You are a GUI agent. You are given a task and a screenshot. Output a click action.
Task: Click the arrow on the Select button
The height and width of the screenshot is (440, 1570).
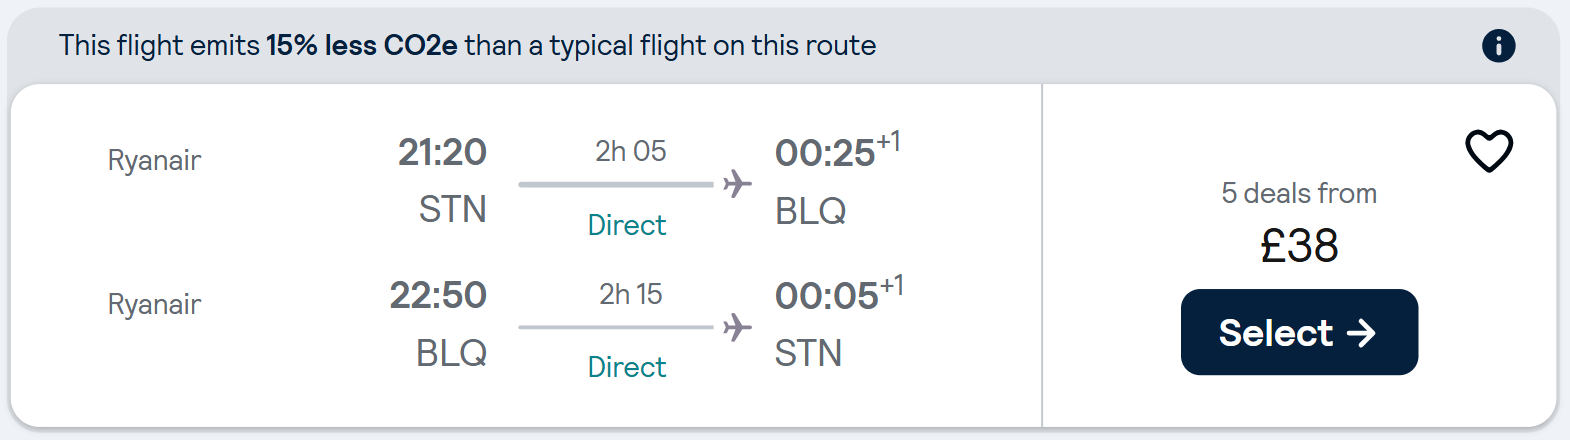[x=1361, y=333]
